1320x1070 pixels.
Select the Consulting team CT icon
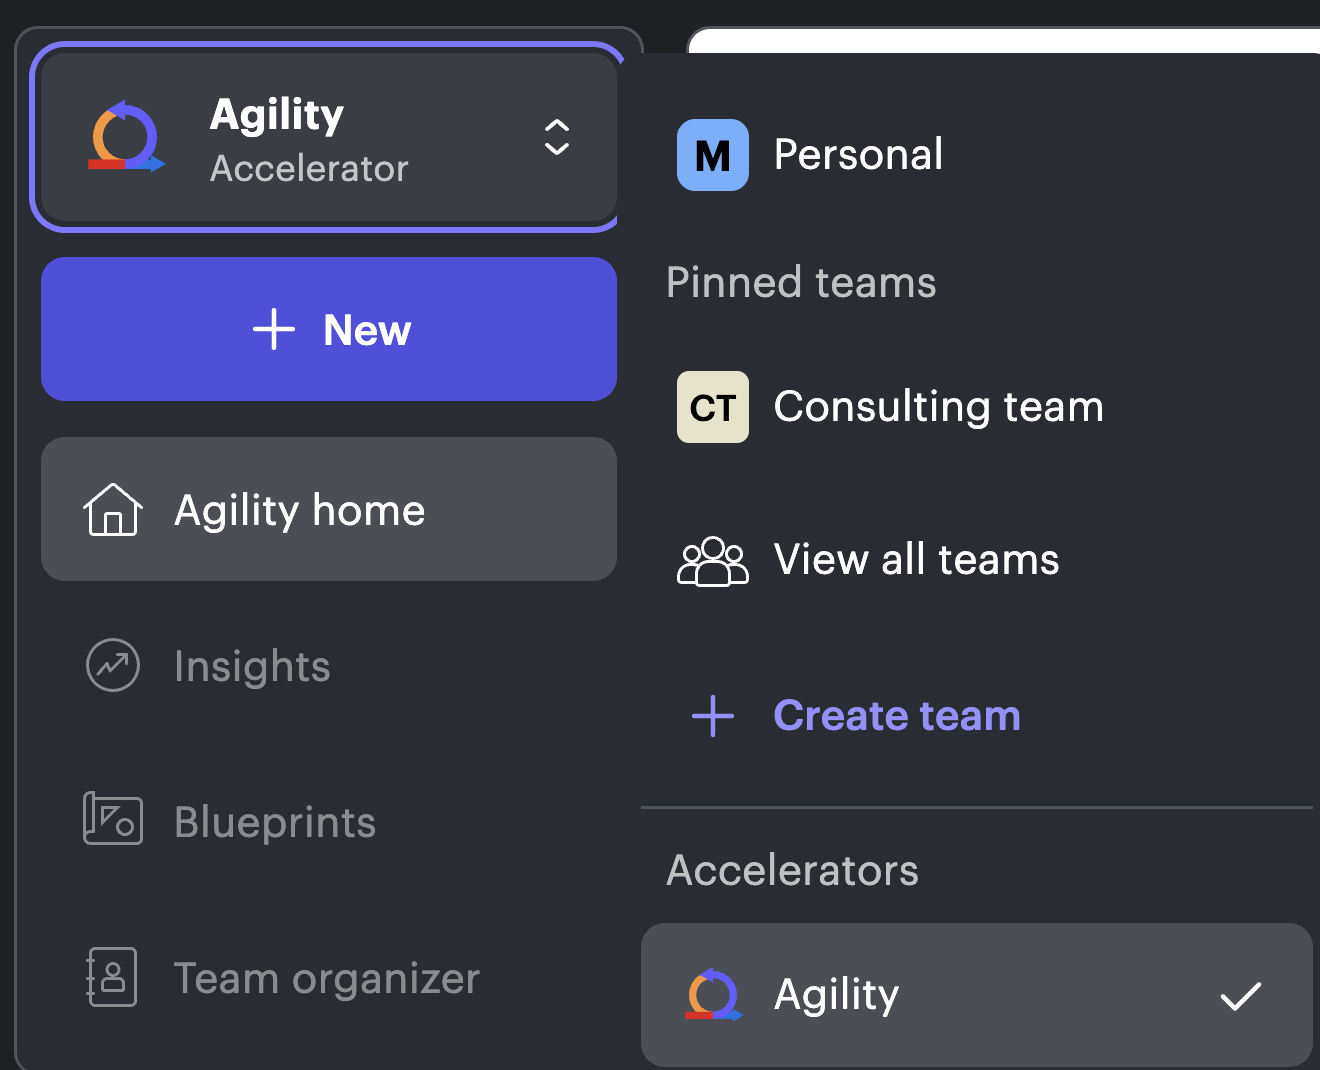(712, 406)
